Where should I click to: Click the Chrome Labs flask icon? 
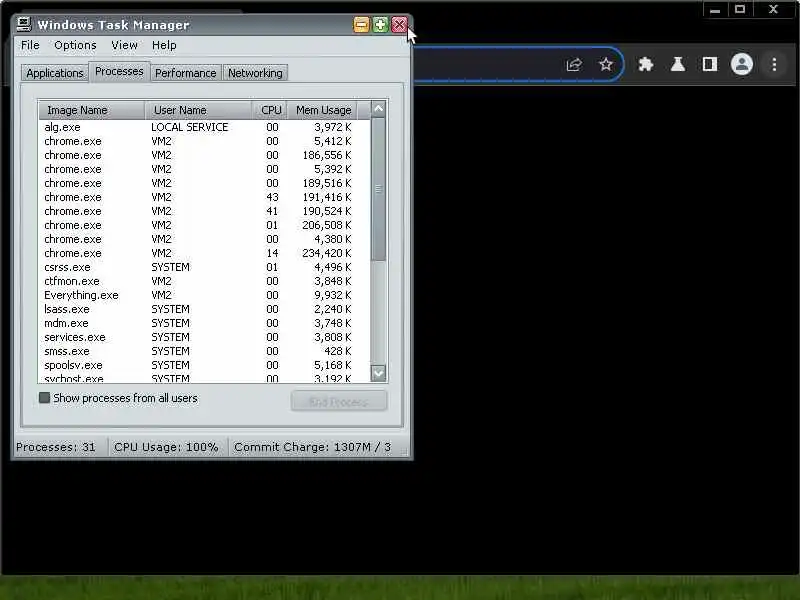coord(678,64)
